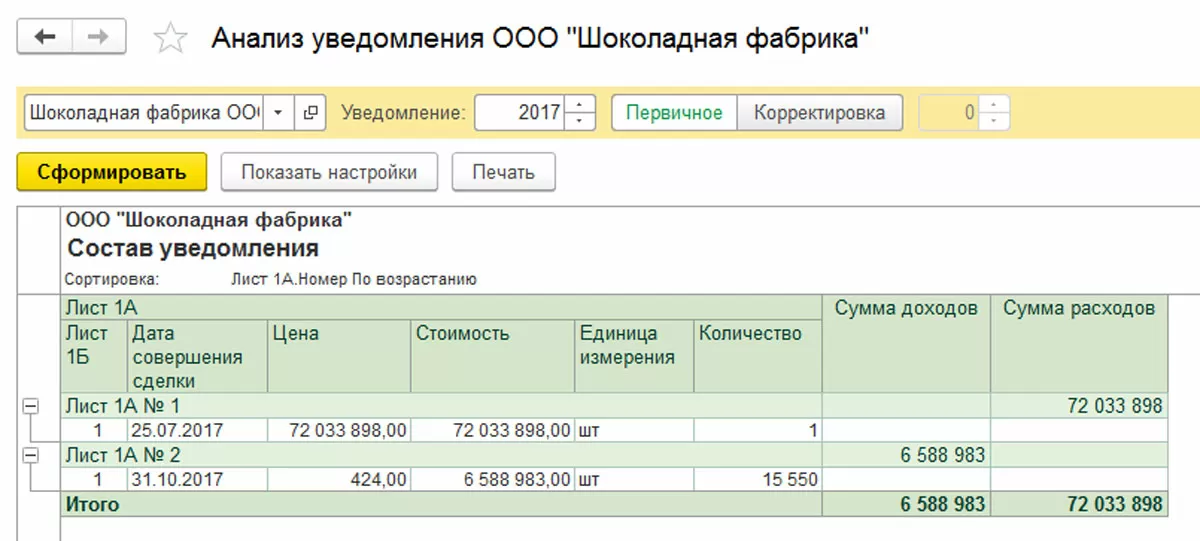This screenshot has height=541, width=1200.
Task: Collapse the Лист 1А № 2 group
Action: click(x=30, y=455)
